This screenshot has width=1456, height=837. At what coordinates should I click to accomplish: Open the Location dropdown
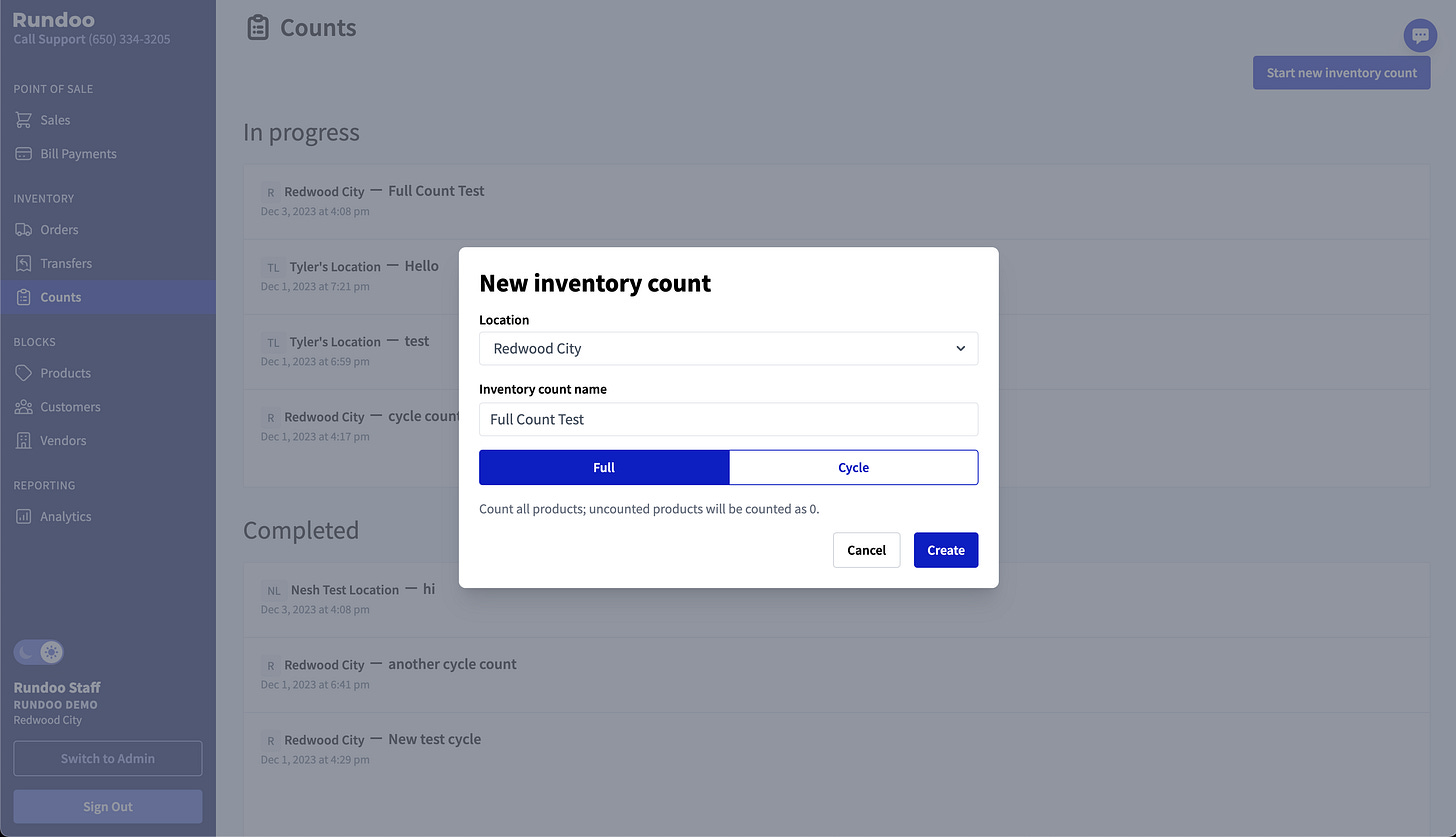pos(728,348)
